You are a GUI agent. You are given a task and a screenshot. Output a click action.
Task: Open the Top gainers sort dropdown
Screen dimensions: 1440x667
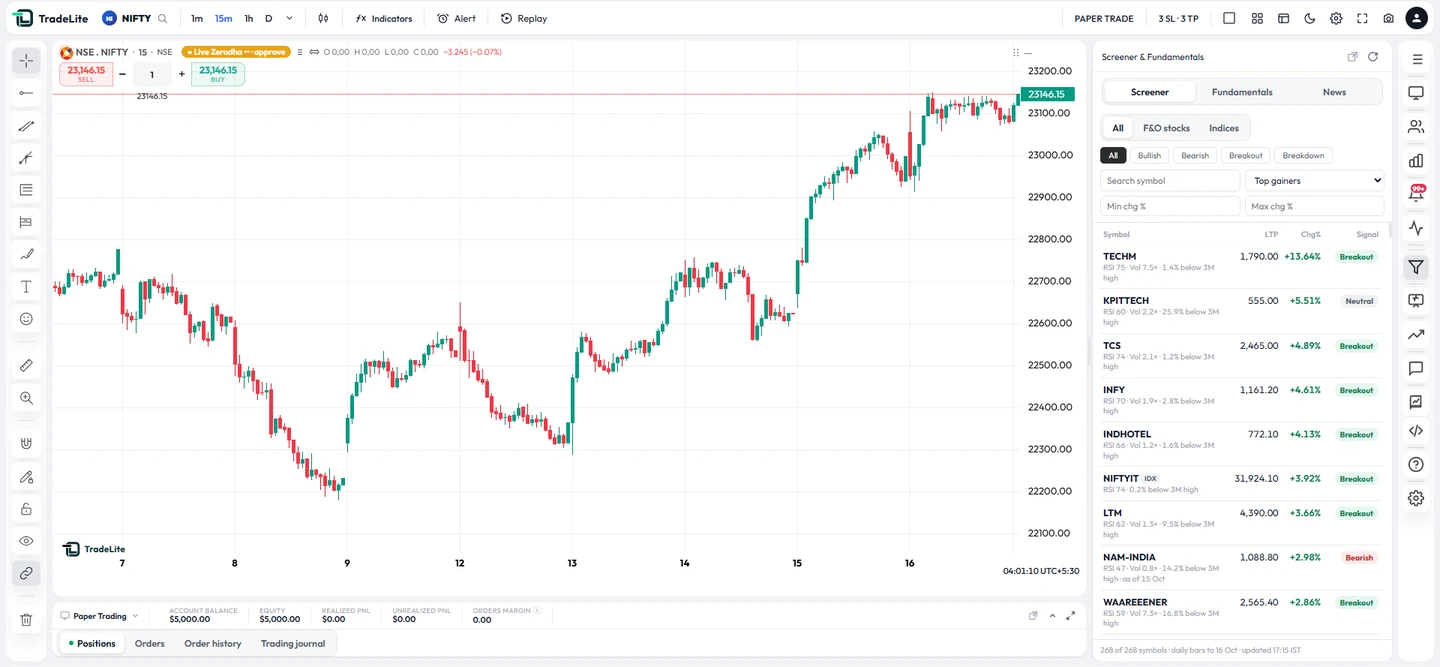[x=1315, y=181]
